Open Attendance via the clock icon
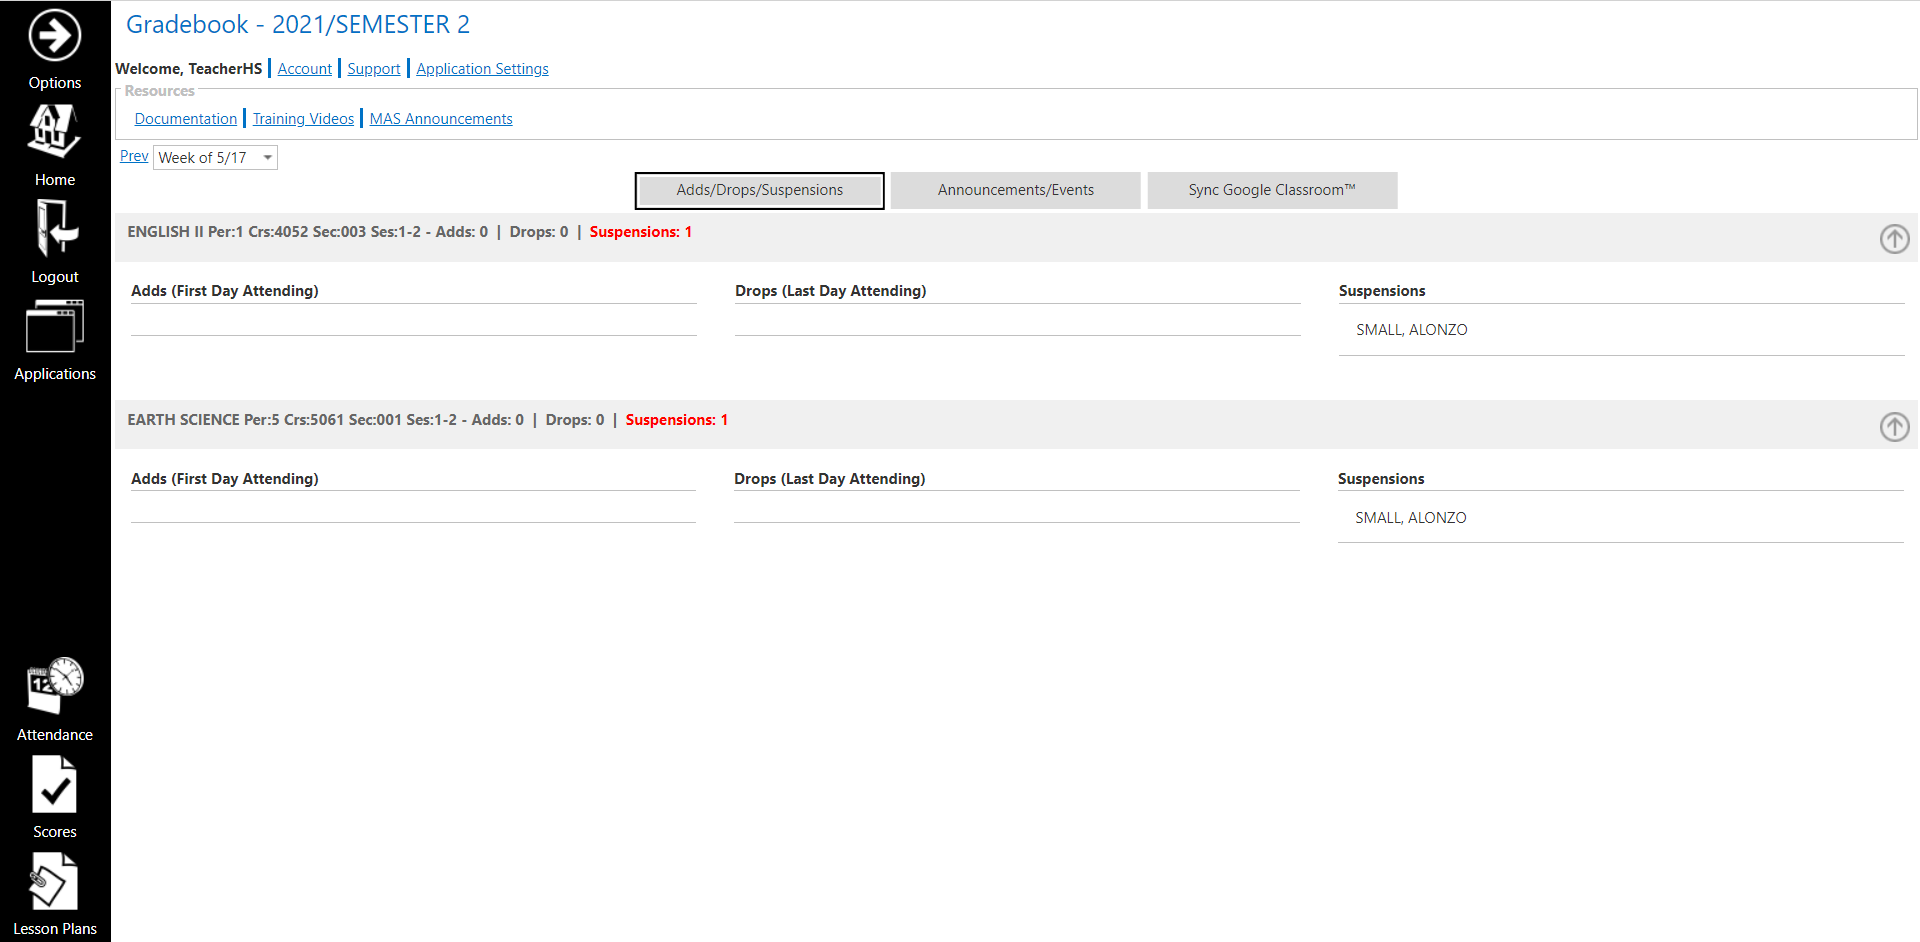This screenshot has height=942, width=1920. pyautogui.click(x=55, y=687)
